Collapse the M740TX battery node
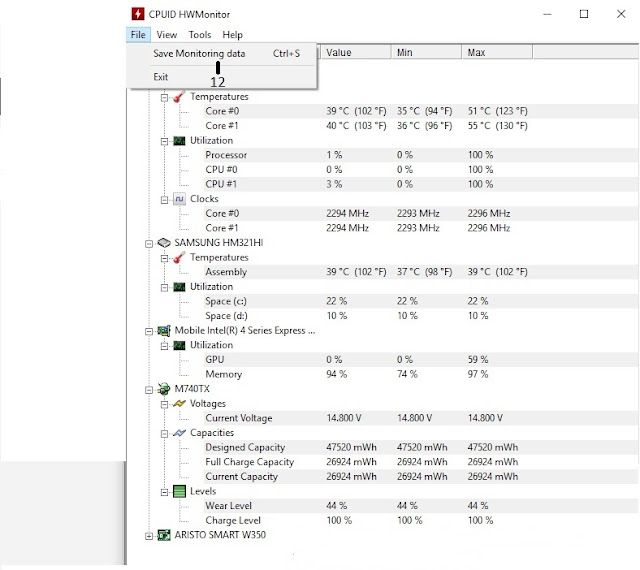 click(x=149, y=390)
